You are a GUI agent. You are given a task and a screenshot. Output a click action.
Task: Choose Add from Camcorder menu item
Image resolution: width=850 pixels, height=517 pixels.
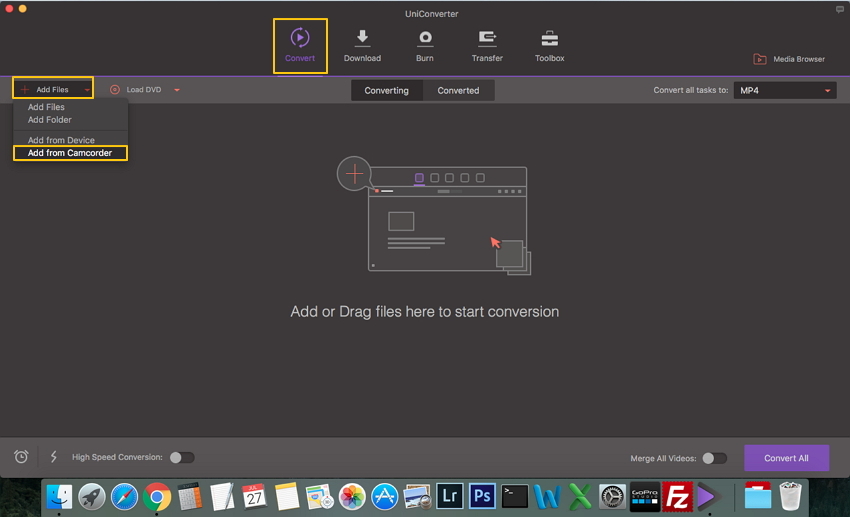coord(70,153)
